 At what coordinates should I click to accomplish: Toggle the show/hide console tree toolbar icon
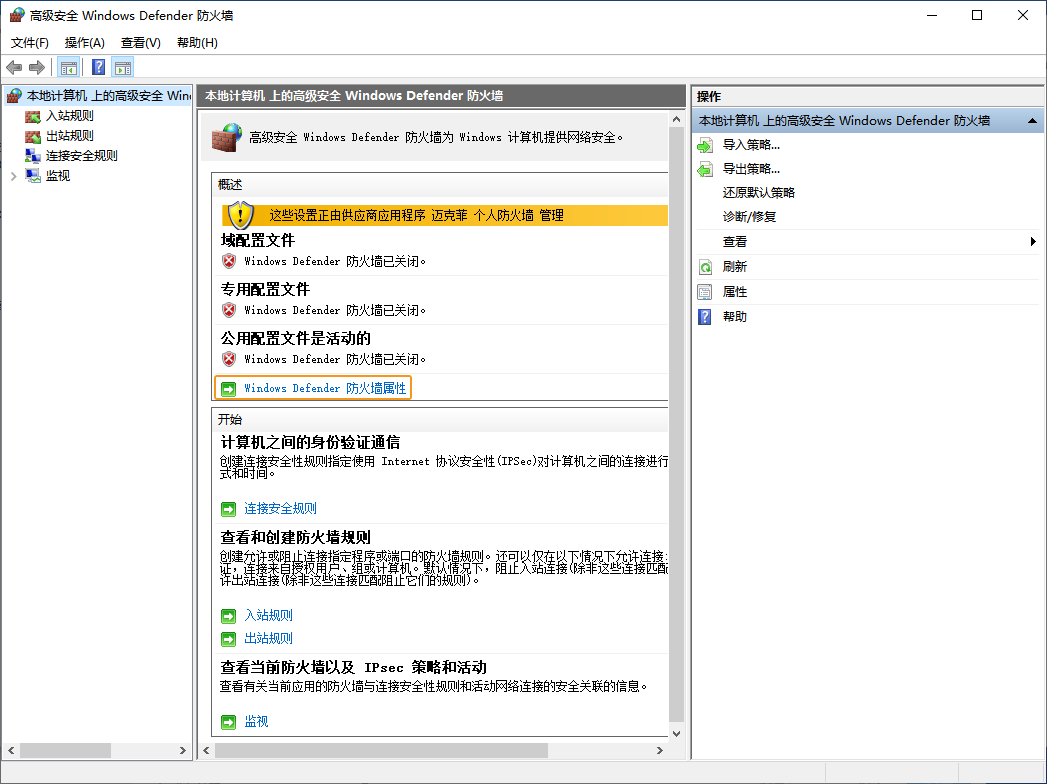pos(67,67)
